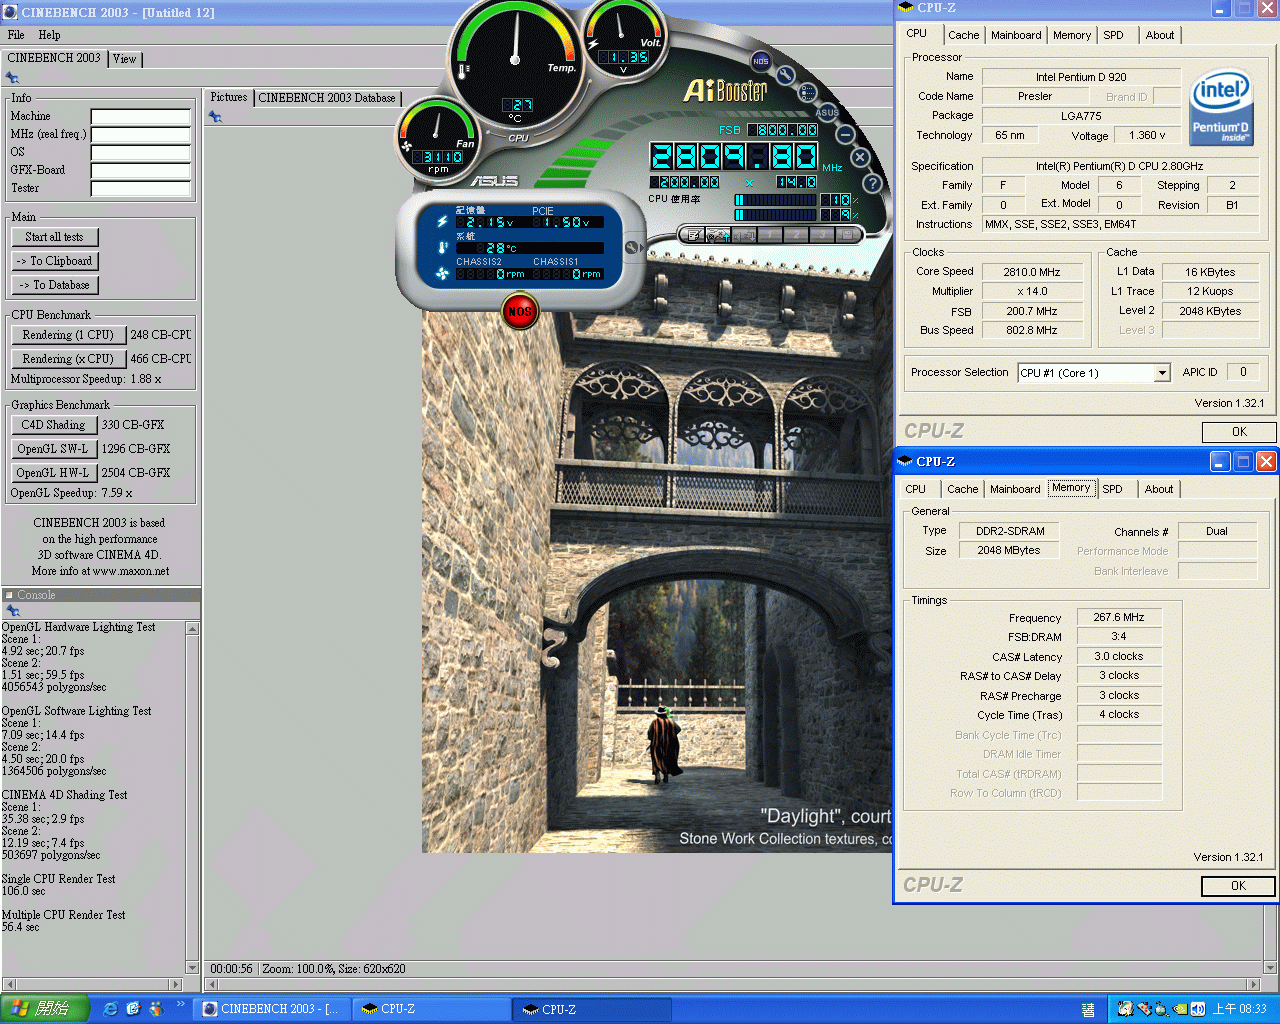Click console scrollbar up arrow

(x=192, y=628)
